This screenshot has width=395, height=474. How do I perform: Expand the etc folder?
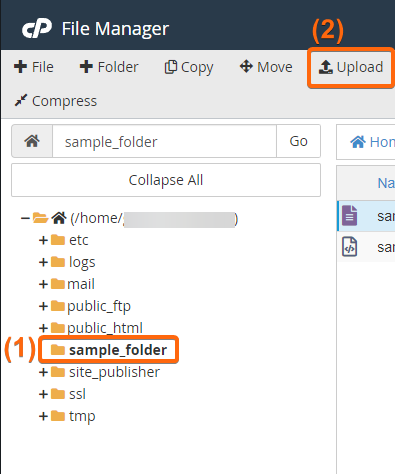43,240
